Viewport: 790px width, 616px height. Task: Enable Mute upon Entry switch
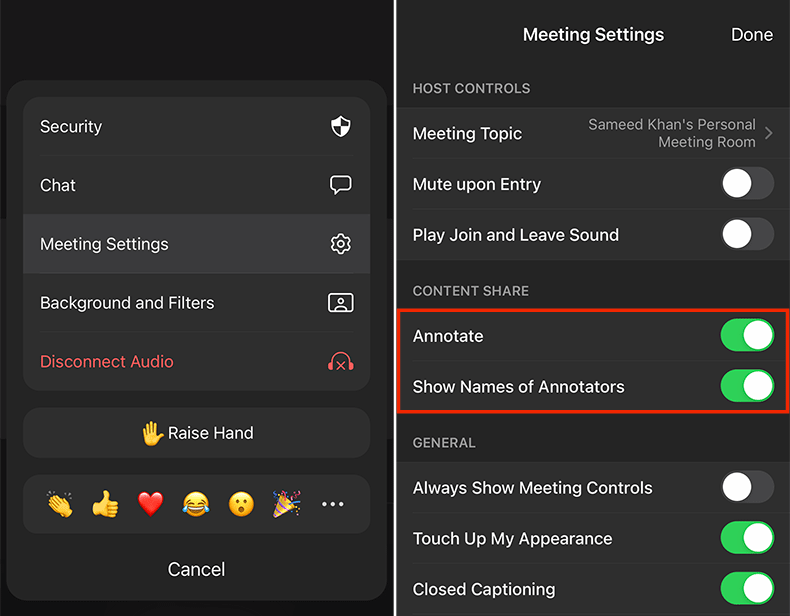point(747,184)
